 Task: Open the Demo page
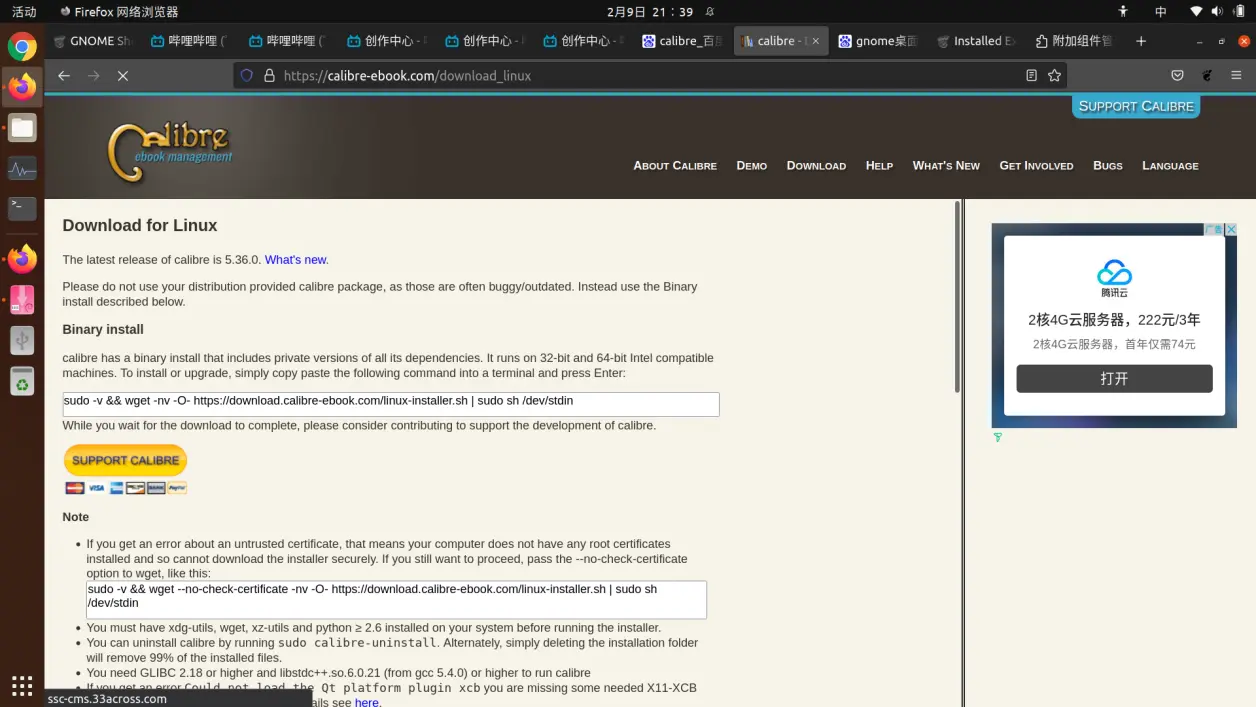point(752,165)
